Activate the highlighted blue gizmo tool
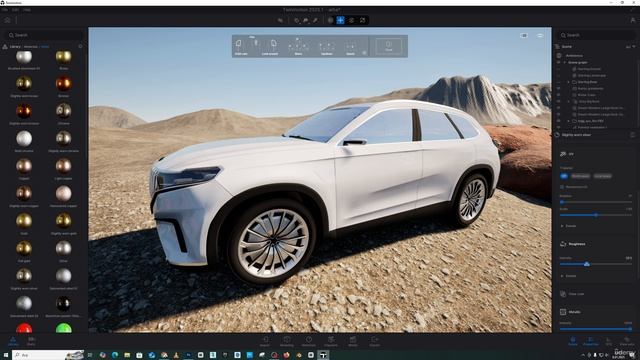The width and height of the screenshot is (640, 360). click(340, 20)
